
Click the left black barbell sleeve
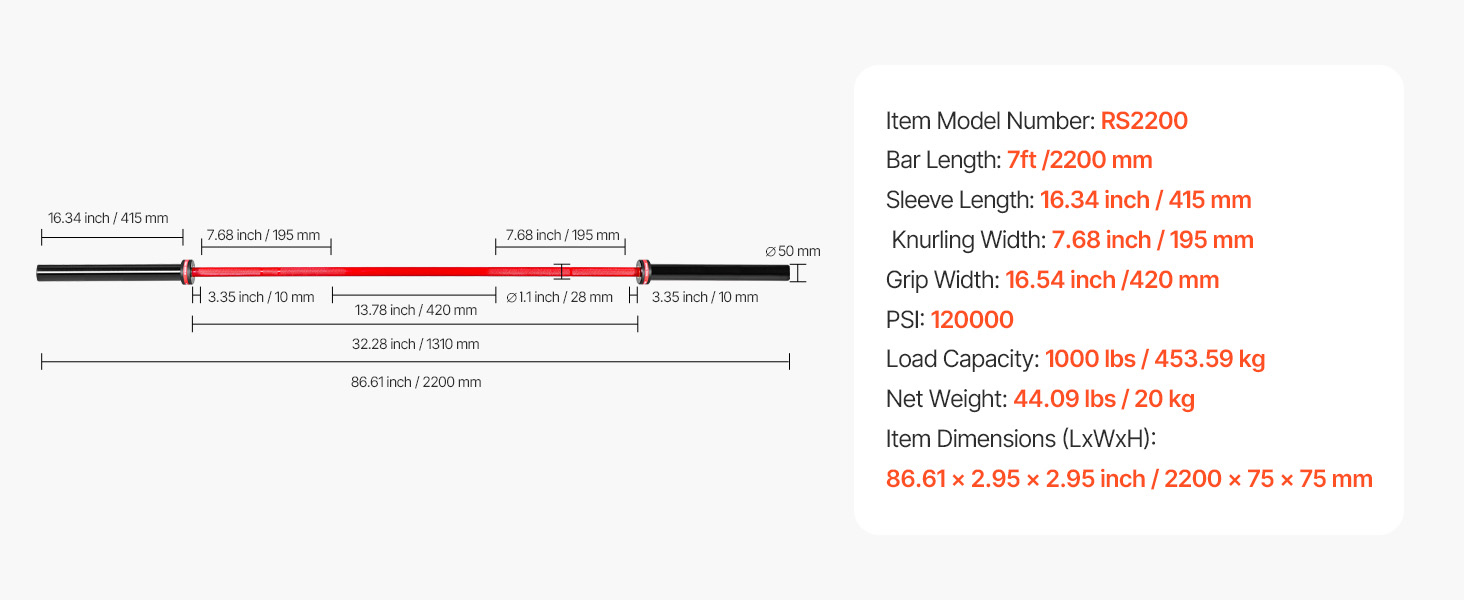click(108, 272)
